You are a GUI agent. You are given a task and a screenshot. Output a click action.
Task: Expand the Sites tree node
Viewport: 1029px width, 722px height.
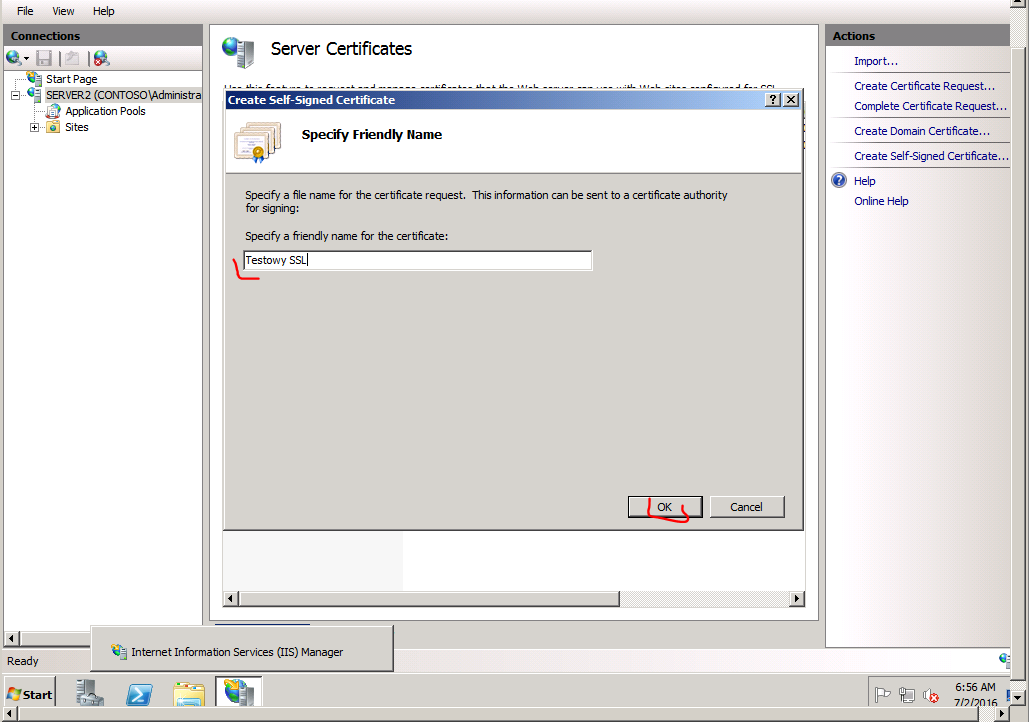34,127
